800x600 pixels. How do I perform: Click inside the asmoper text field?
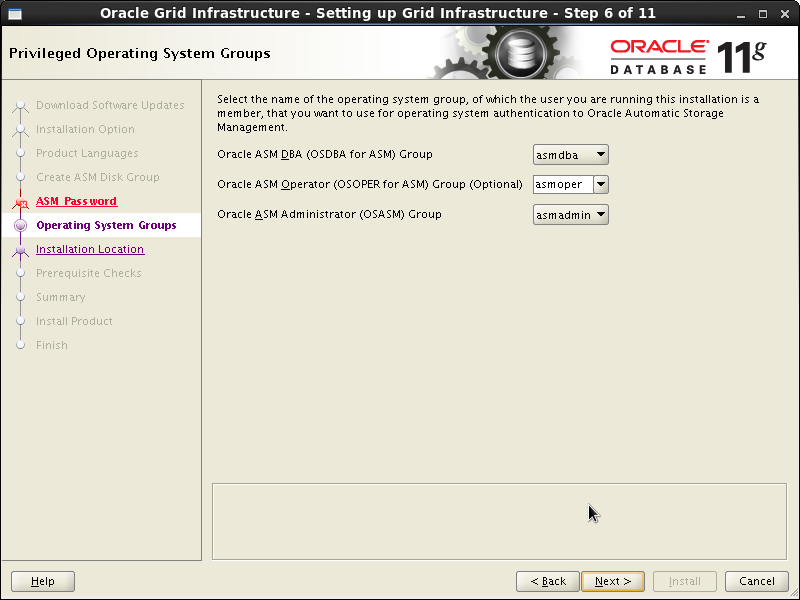coord(563,184)
